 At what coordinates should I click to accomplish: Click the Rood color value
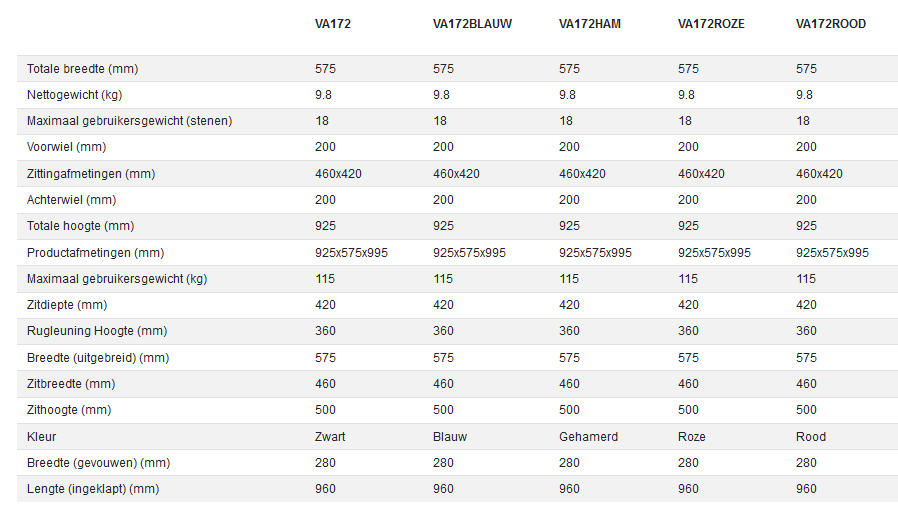tap(811, 437)
